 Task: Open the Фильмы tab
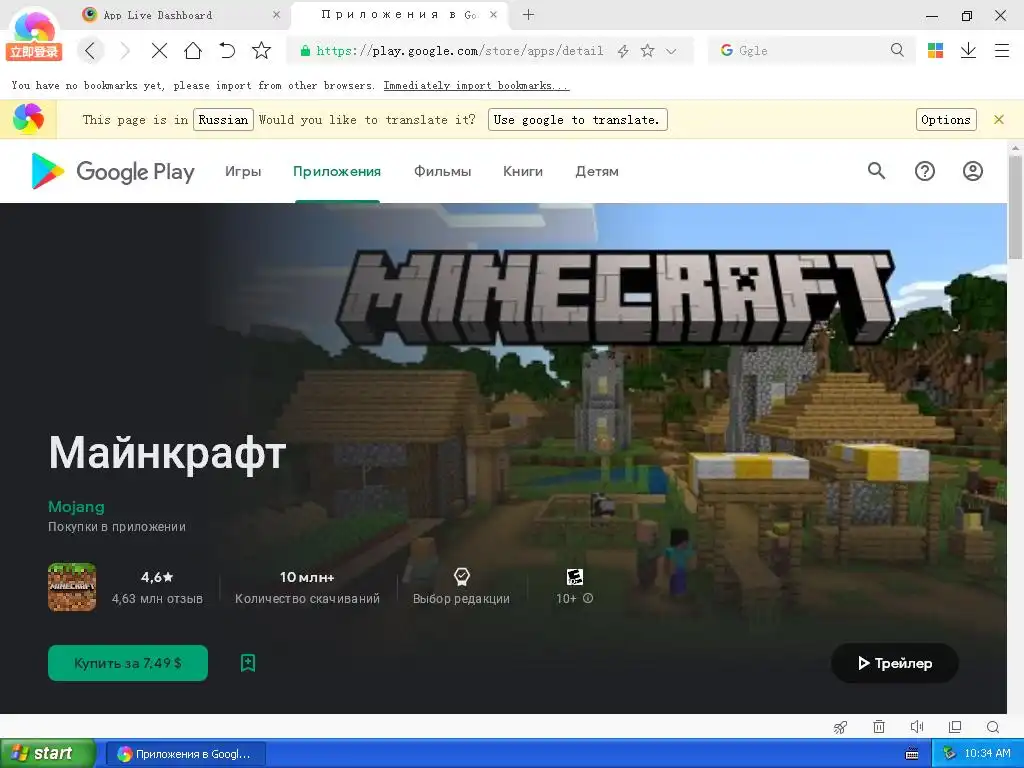point(443,171)
